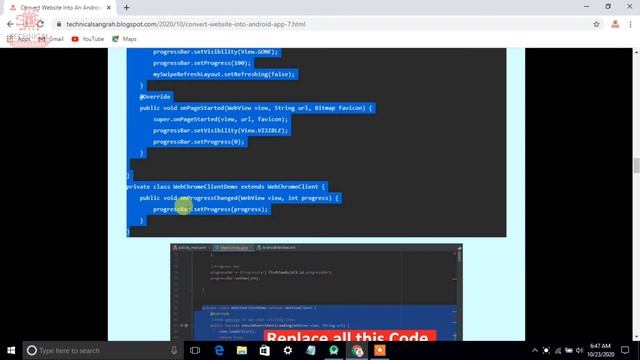The image size is (640, 360).
Task: Click the 'private class WebChromeClientDemo' line
Action: coord(227,187)
